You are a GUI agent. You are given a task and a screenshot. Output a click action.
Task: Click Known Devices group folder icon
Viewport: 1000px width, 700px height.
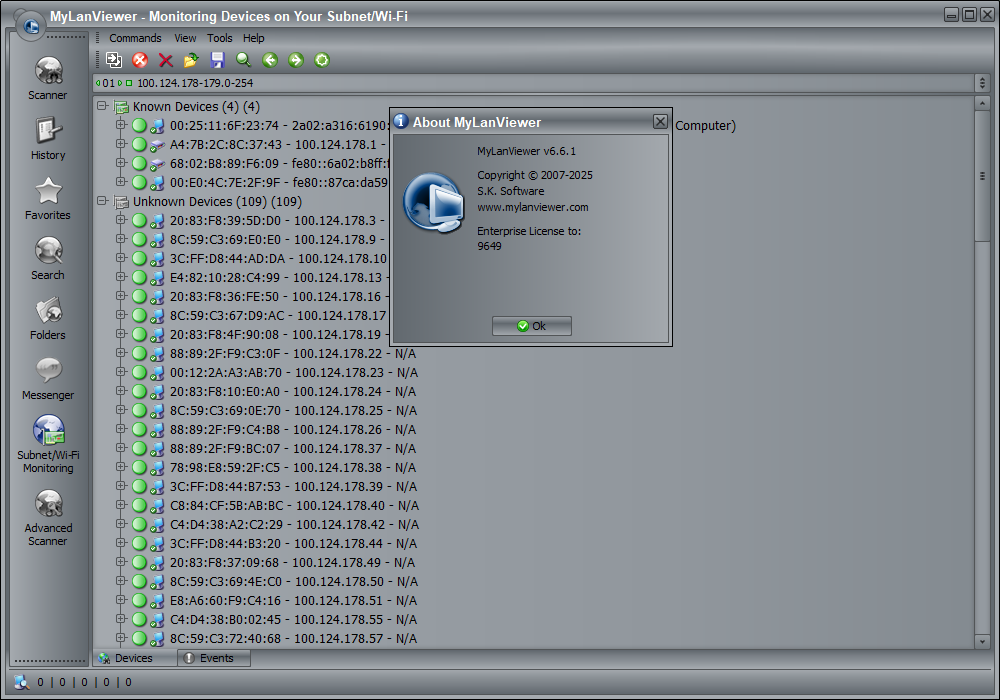pos(121,107)
